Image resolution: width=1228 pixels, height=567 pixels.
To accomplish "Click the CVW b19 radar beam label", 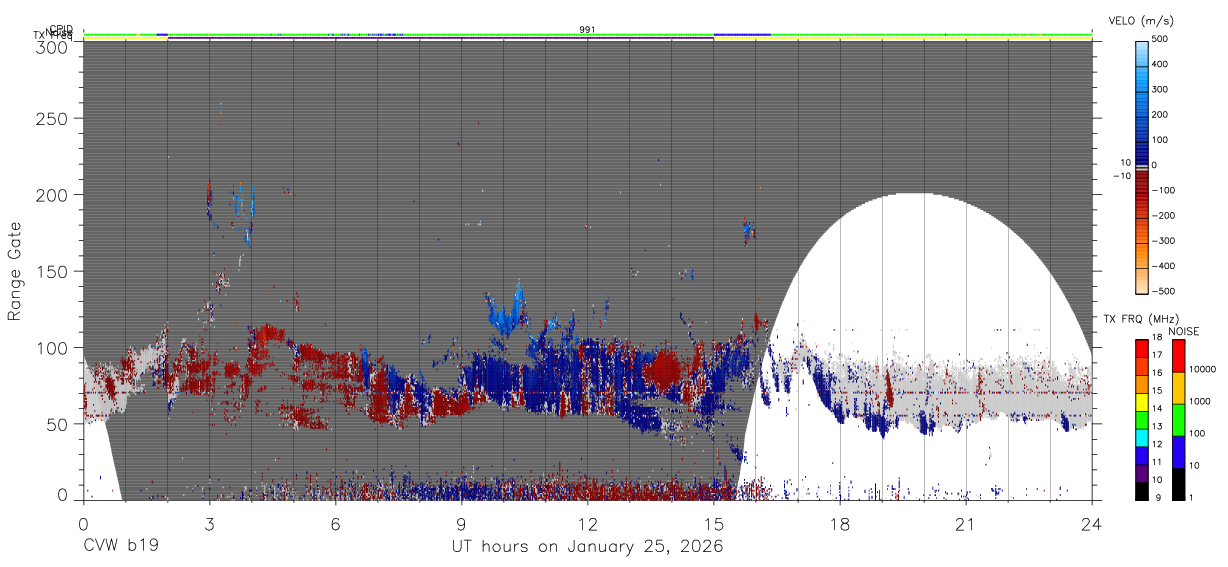I will (121, 547).
